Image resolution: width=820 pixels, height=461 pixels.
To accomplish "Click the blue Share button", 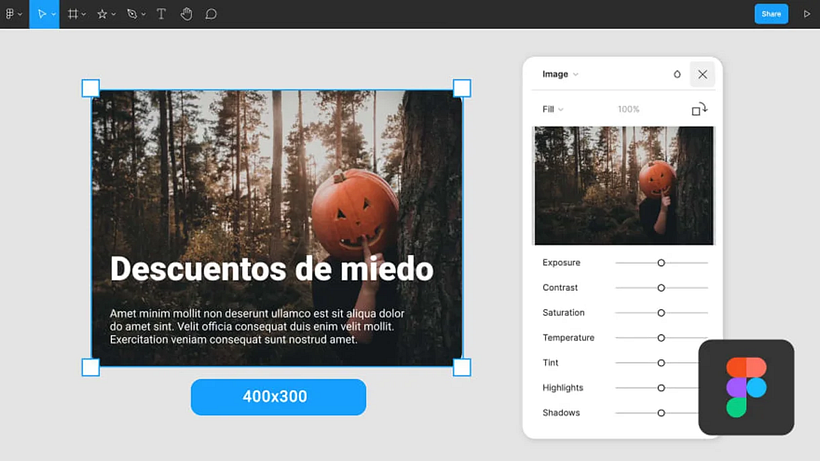I will tap(771, 14).
